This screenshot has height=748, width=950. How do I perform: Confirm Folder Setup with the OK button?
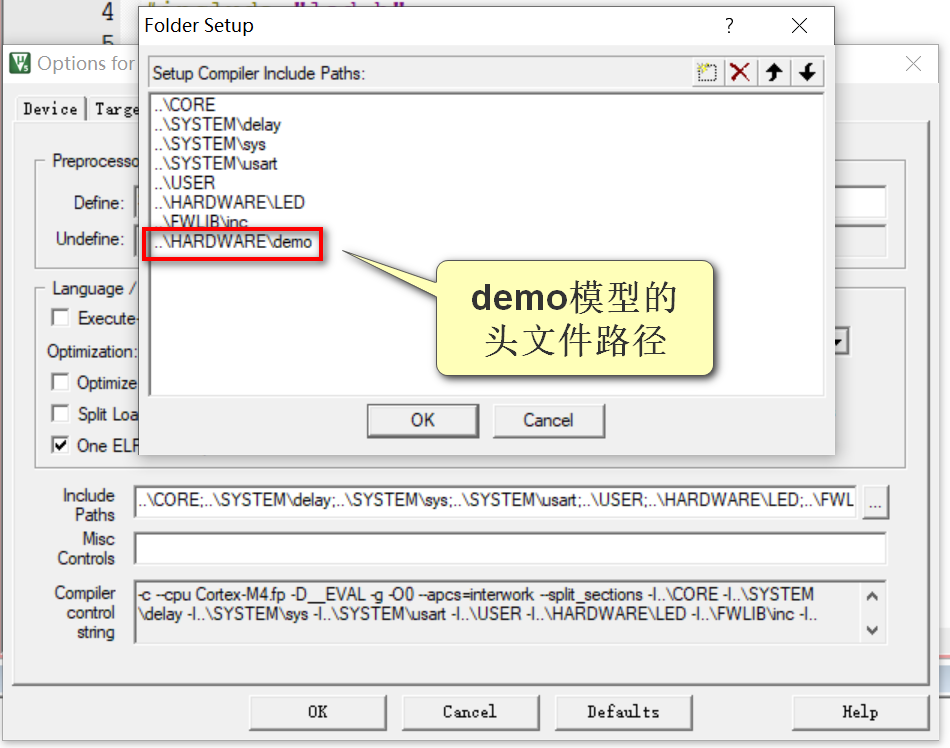423,420
